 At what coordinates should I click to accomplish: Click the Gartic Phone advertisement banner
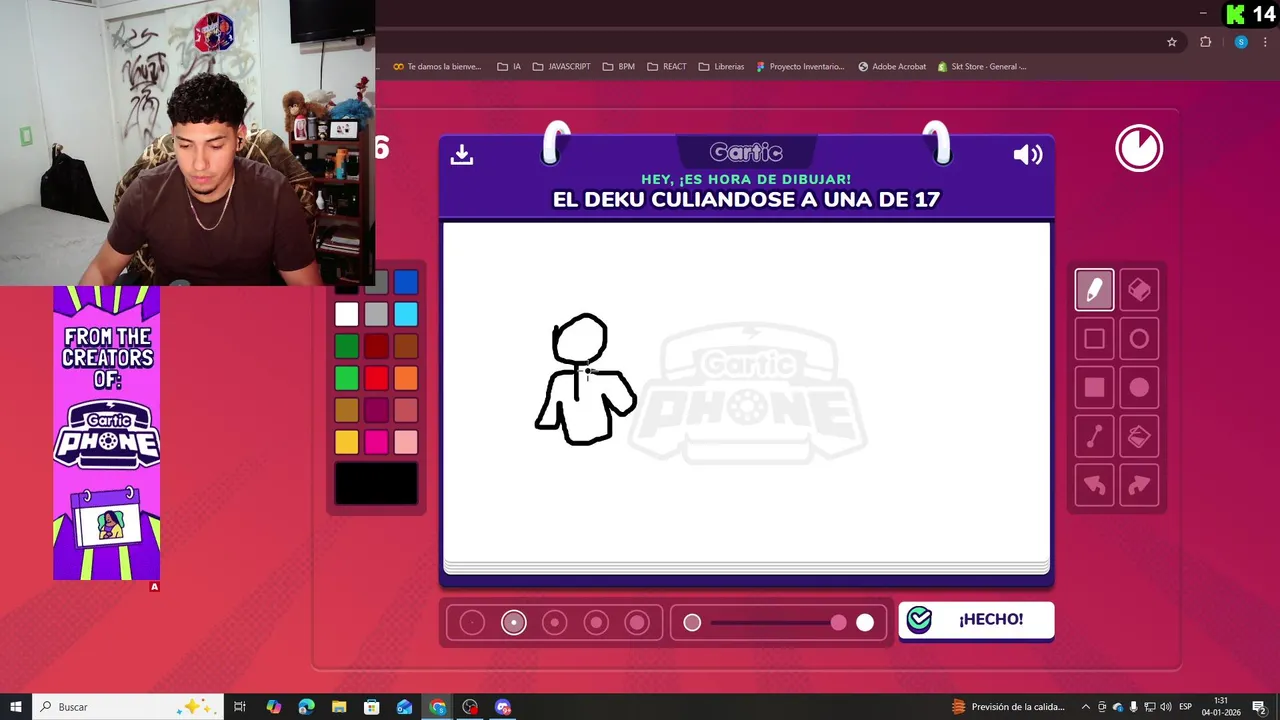107,433
